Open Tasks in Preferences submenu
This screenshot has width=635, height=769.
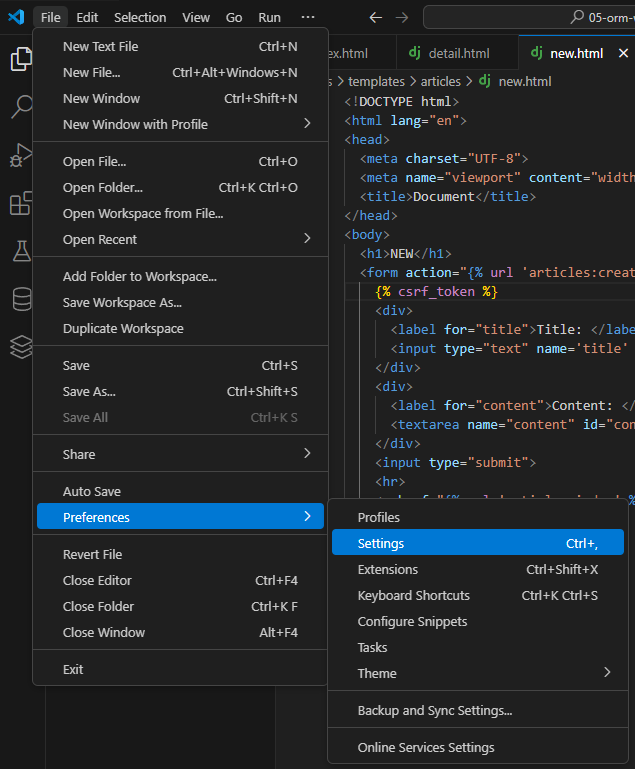[478, 647]
